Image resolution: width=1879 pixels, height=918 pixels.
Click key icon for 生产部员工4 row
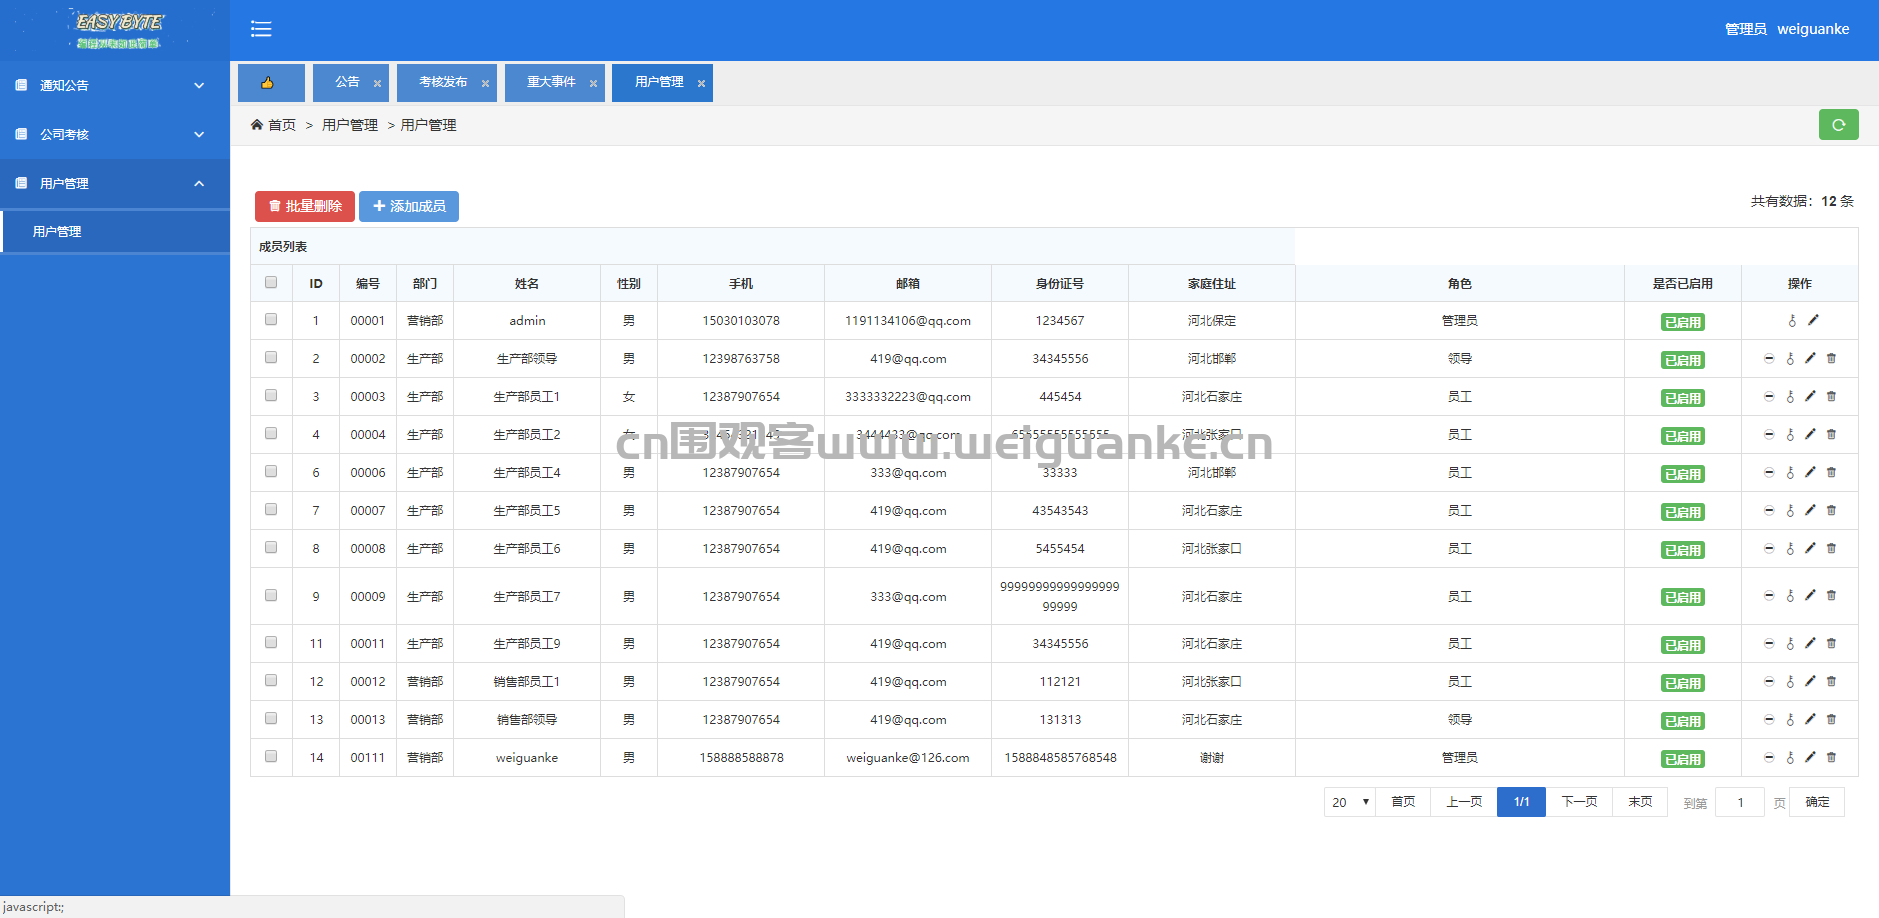click(x=1790, y=472)
